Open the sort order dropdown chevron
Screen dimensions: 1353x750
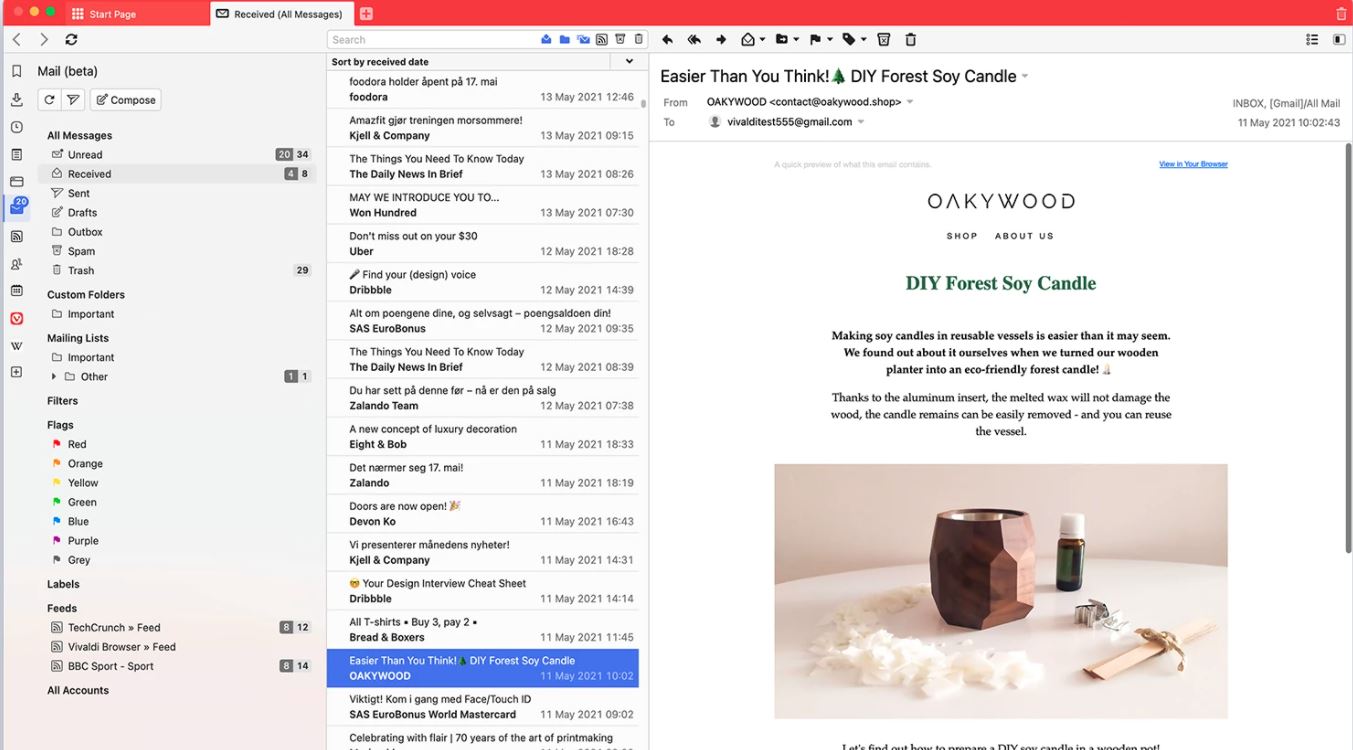(629, 62)
